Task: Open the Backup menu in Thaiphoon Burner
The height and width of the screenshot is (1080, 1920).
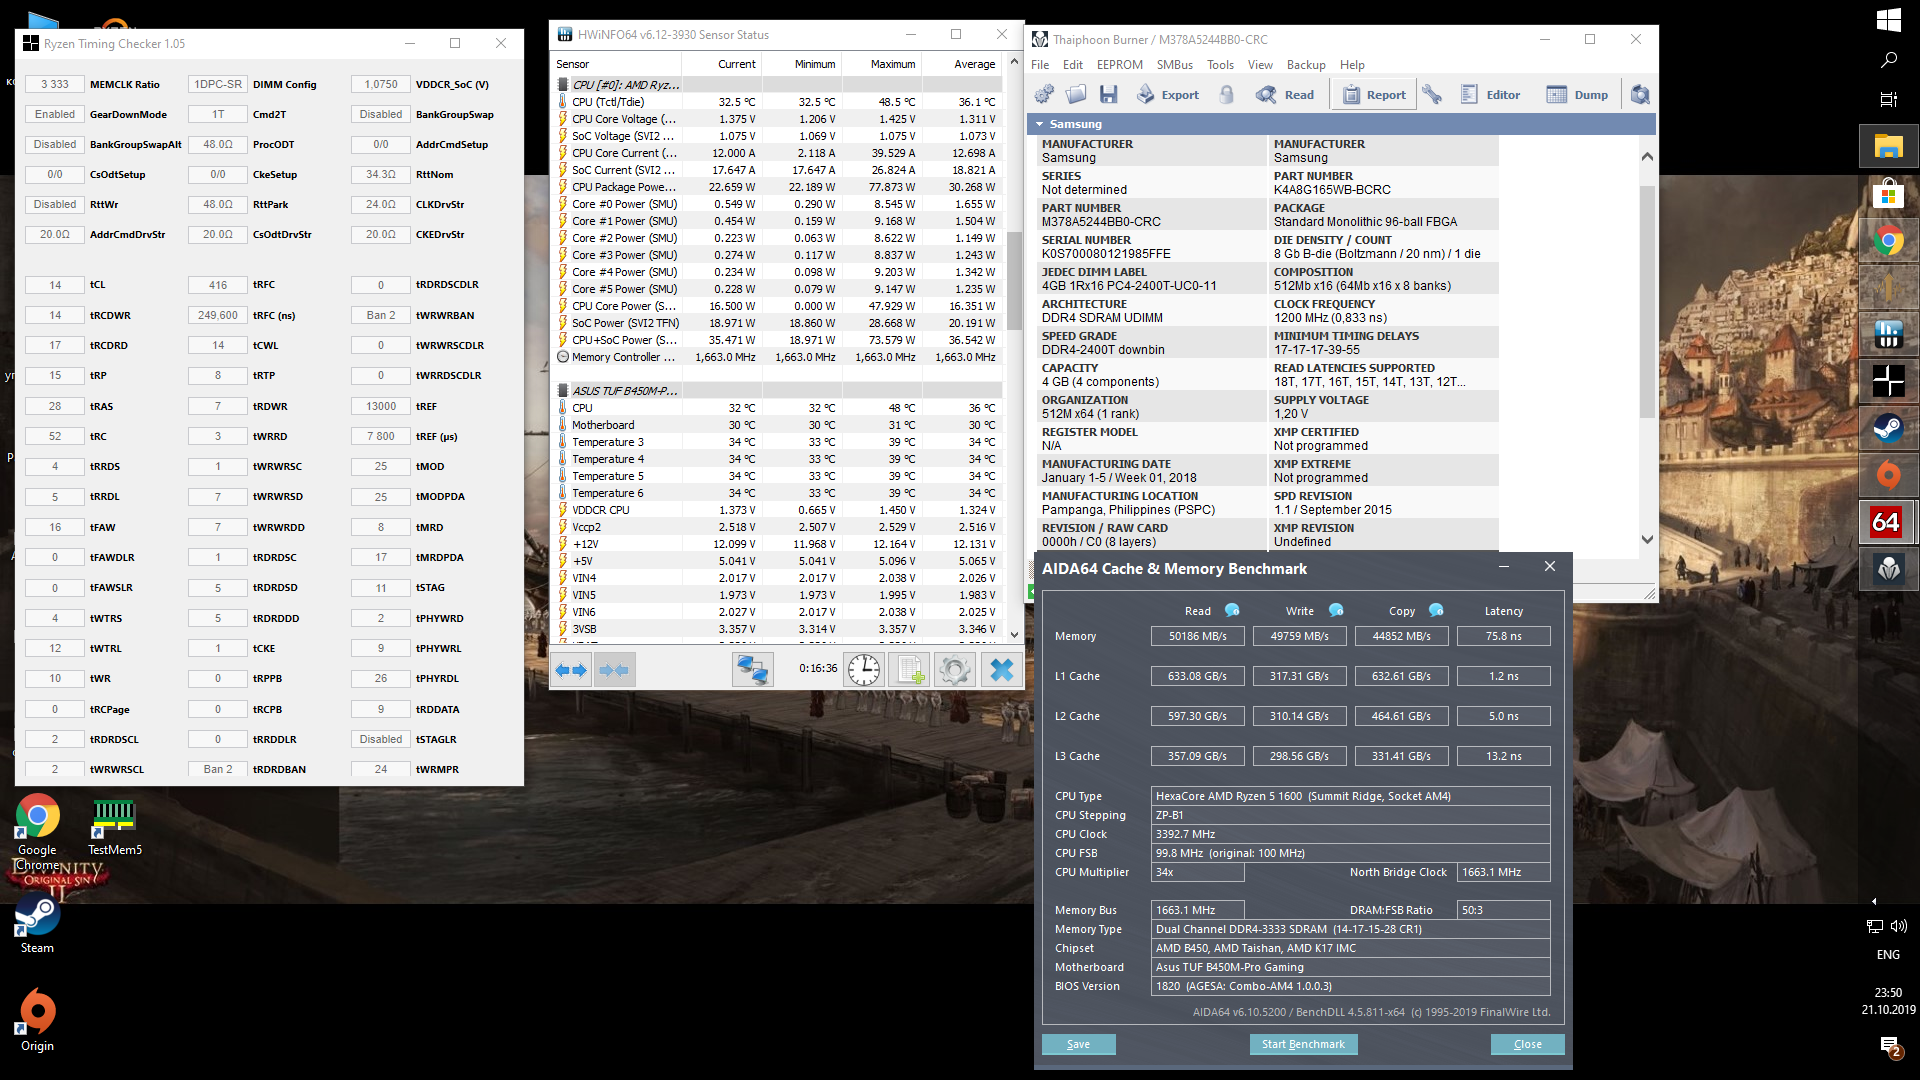Action: (1306, 65)
